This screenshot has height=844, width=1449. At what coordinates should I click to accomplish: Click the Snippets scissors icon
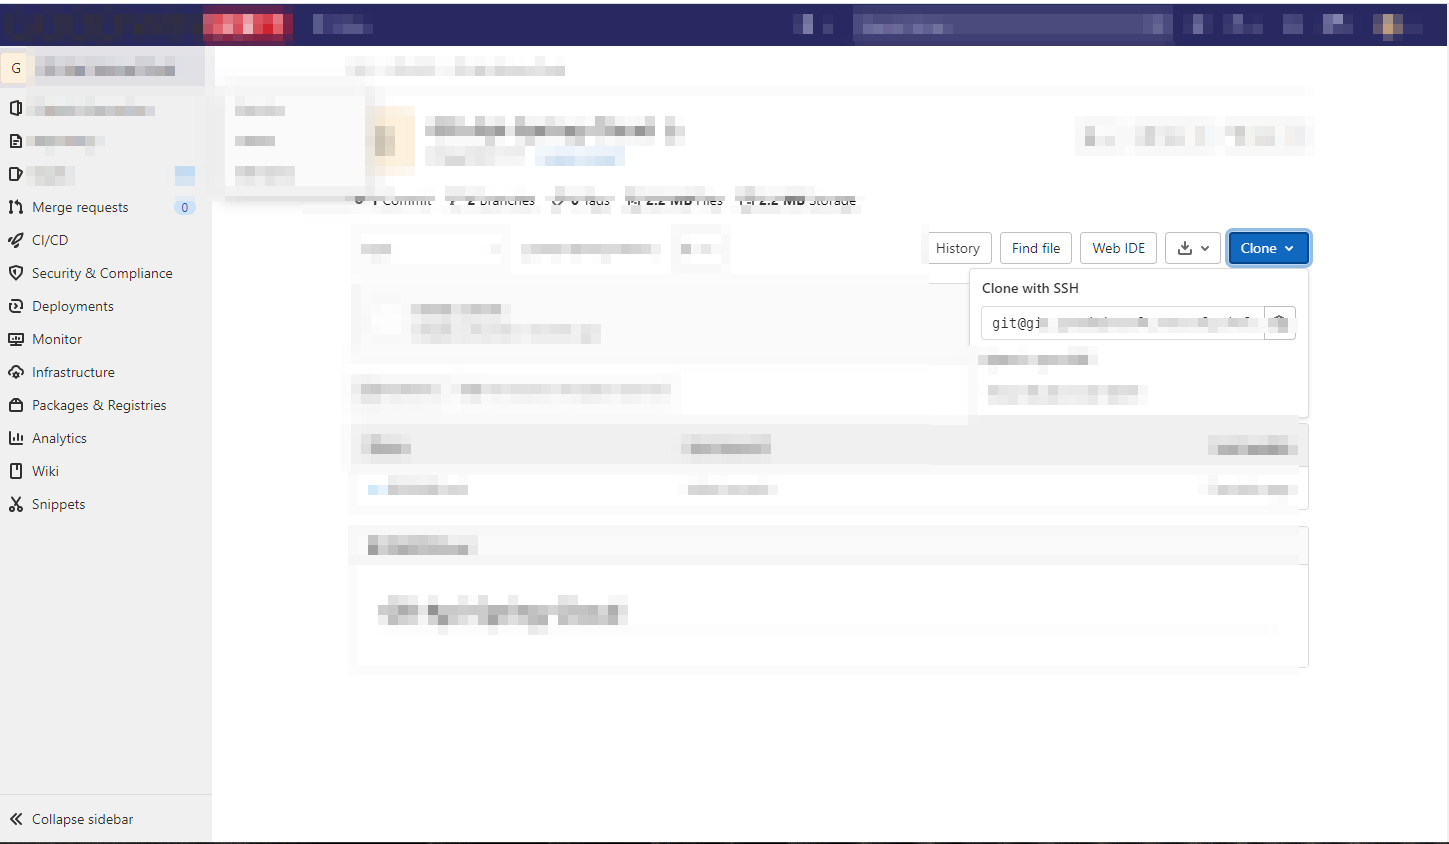click(x=16, y=503)
